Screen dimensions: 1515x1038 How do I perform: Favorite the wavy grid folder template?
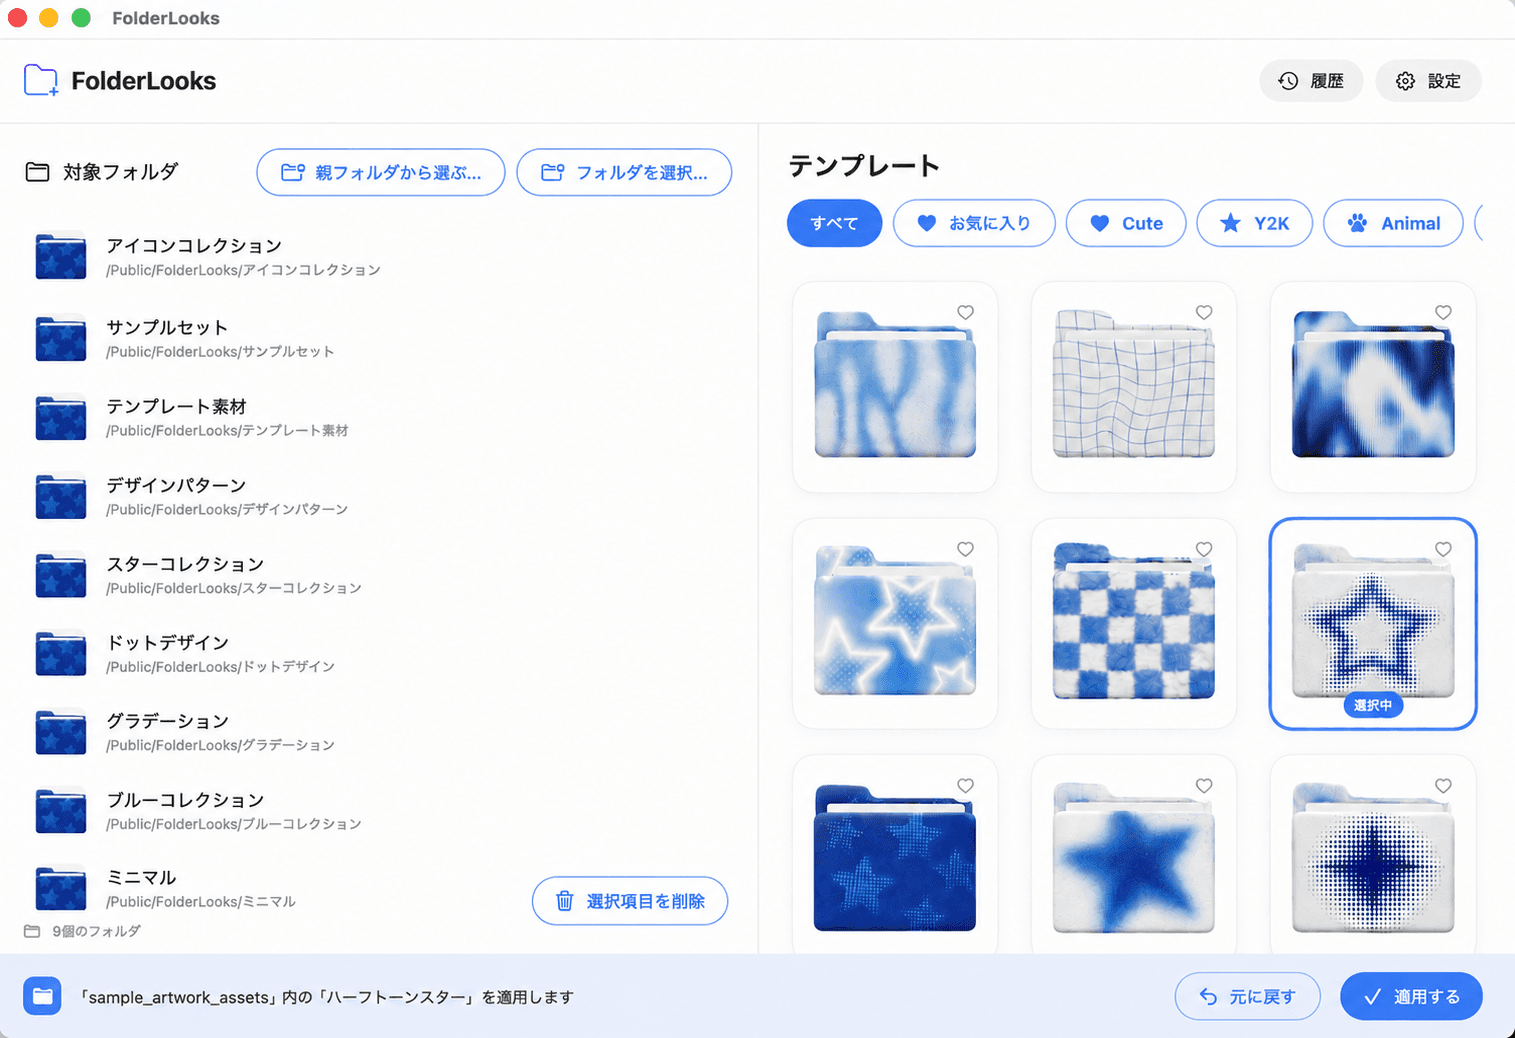tap(1204, 312)
